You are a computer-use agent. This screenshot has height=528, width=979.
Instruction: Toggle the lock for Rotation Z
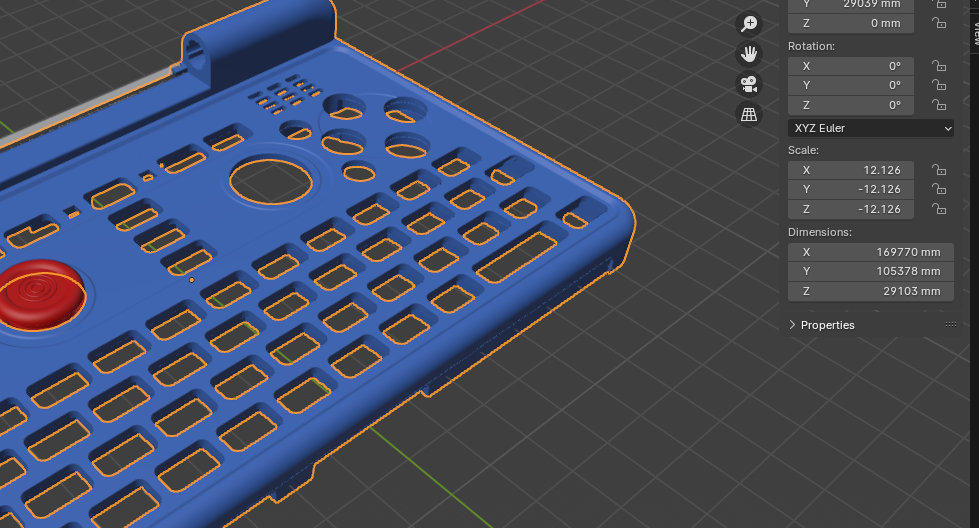point(938,106)
